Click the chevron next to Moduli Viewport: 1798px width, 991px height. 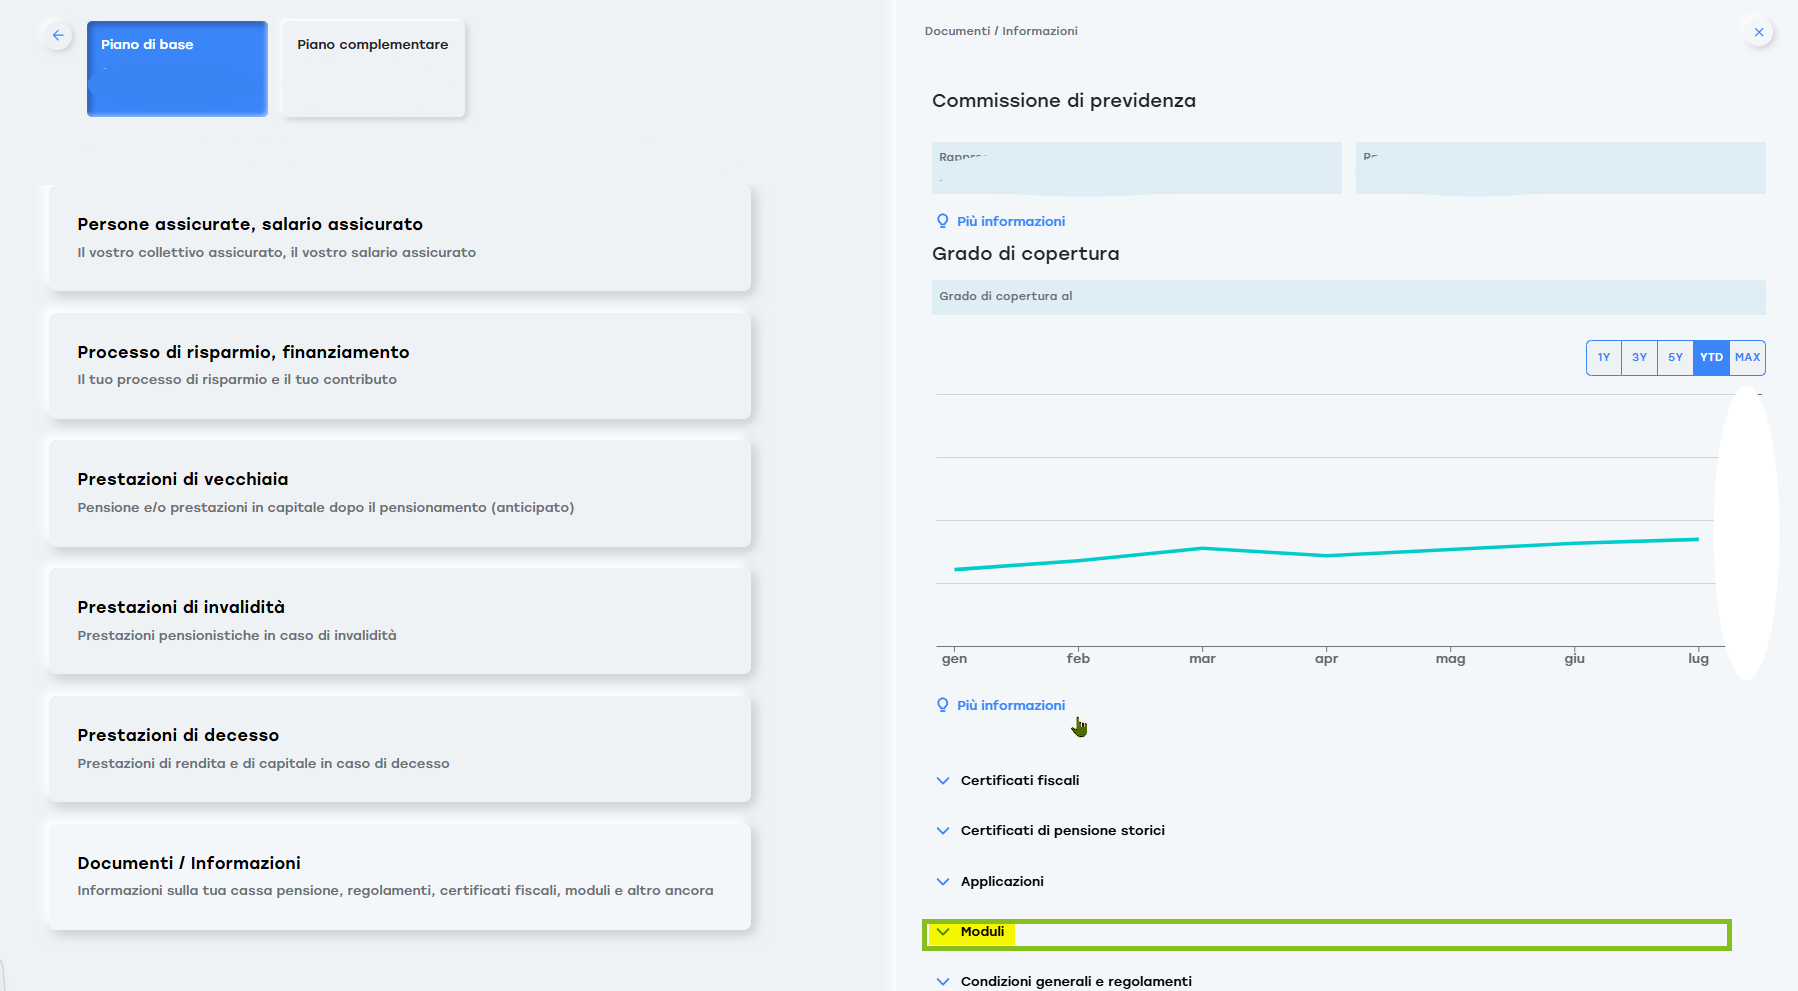tap(943, 932)
